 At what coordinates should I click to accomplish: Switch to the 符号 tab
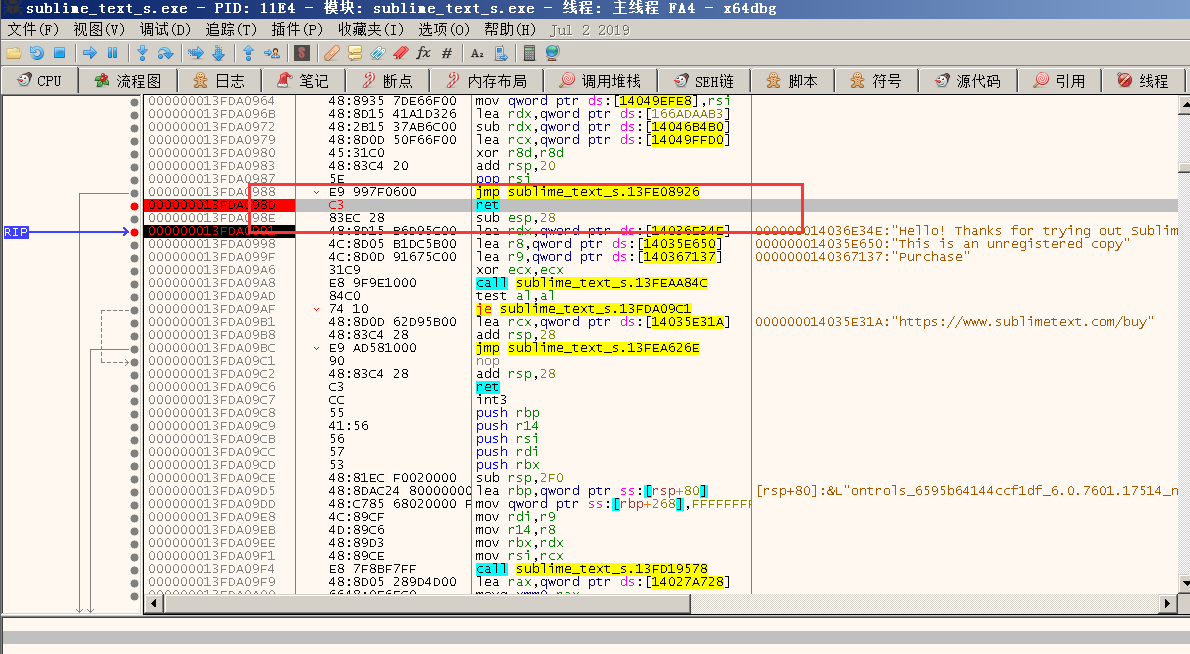876,80
